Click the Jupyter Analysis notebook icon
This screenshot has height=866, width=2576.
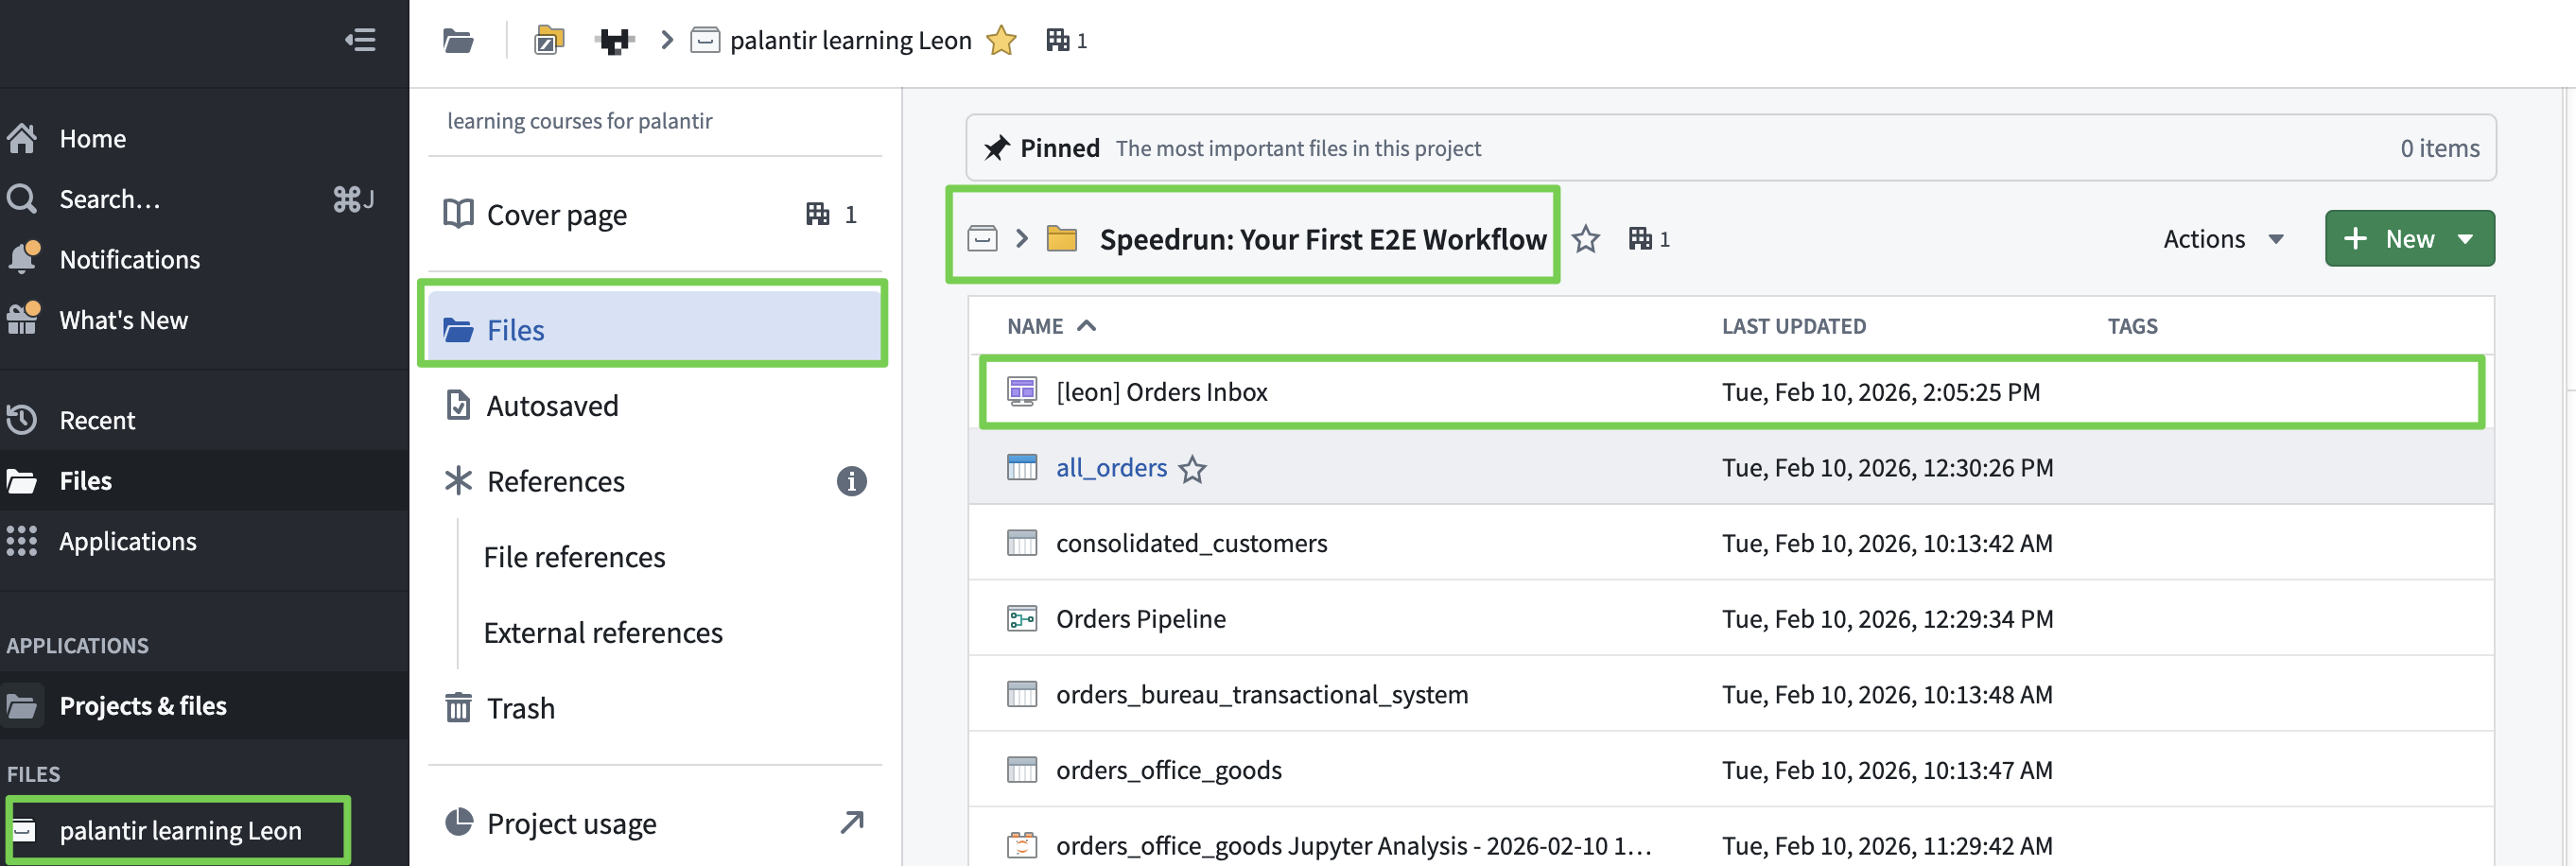click(1021, 845)
